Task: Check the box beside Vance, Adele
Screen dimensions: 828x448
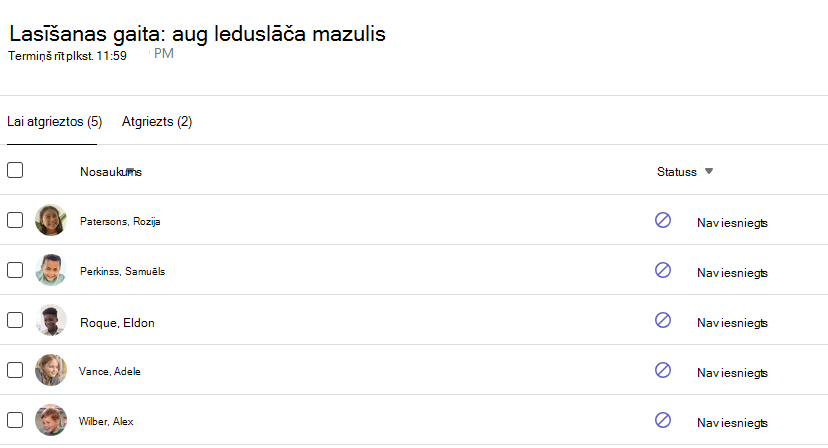Action: pos(15,370)
